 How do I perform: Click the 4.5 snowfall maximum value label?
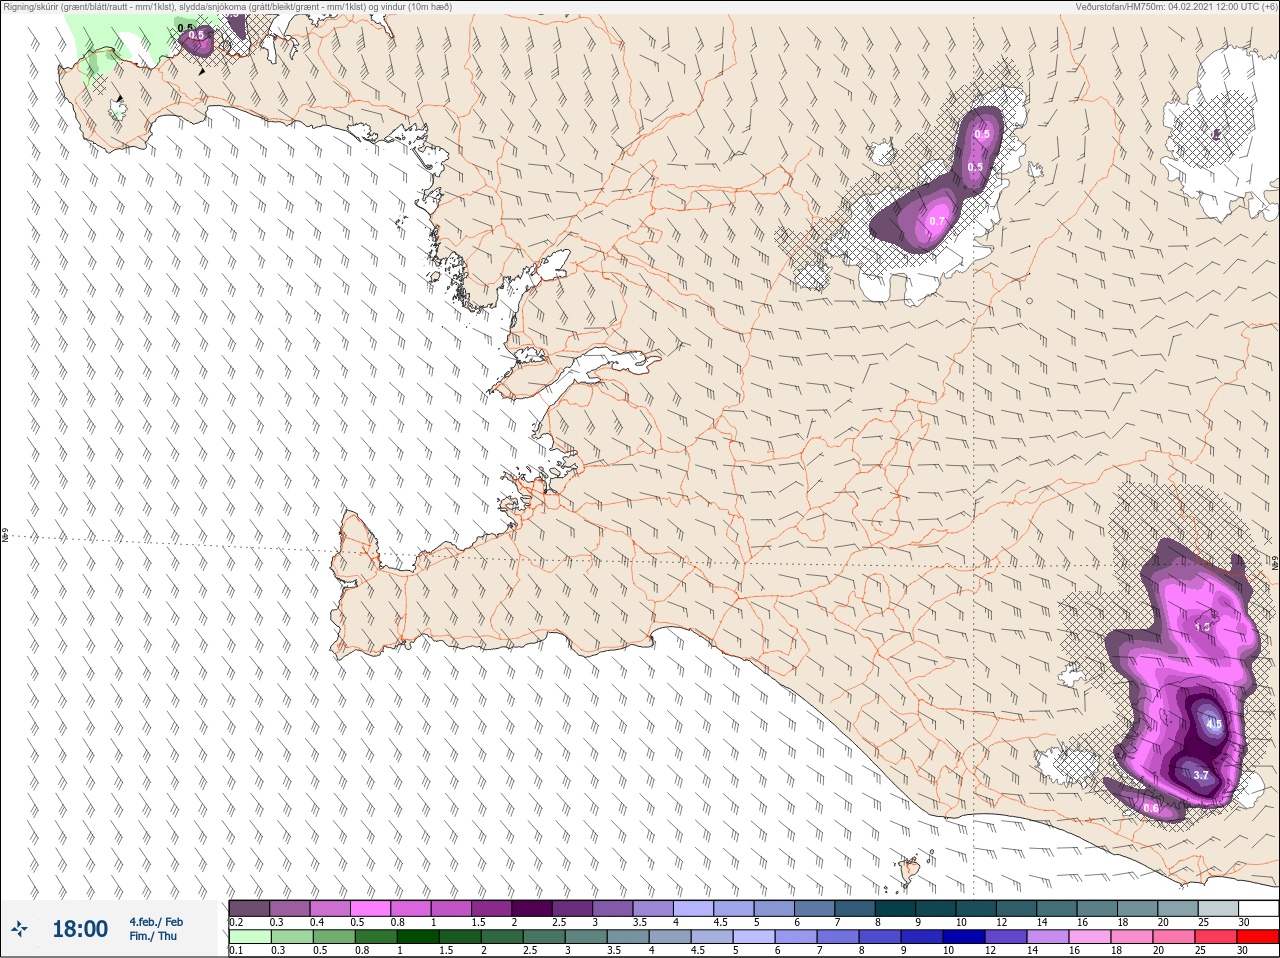(x=1214, y=723)
